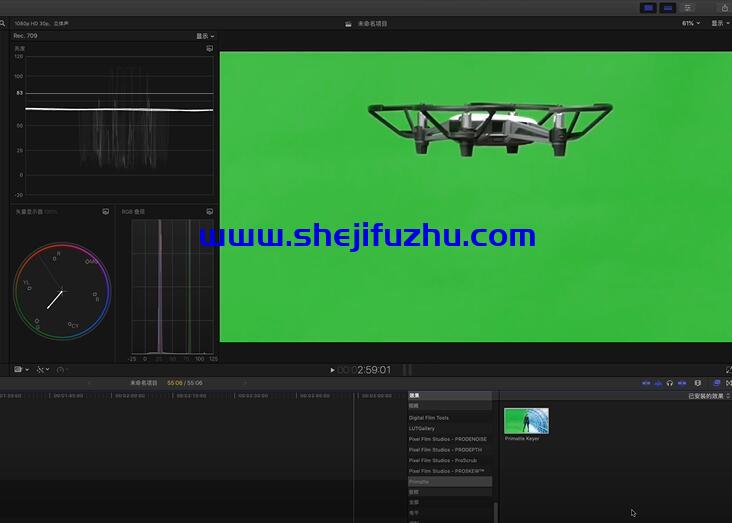Open the color enhancement wand dropdown
The image size is (732, 523).
point(43,369)
